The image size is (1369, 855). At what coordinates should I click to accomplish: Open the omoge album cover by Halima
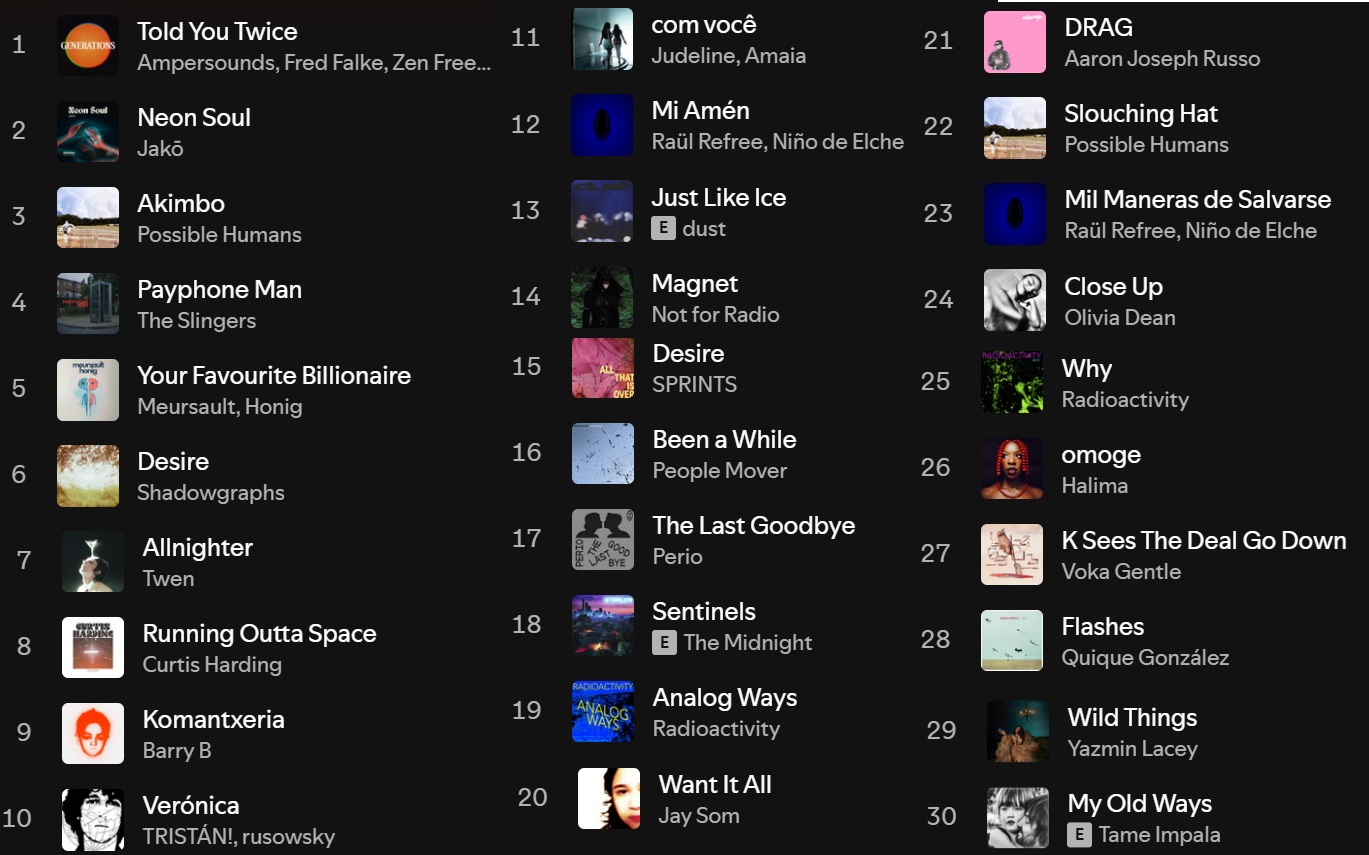pos(1012,468)
